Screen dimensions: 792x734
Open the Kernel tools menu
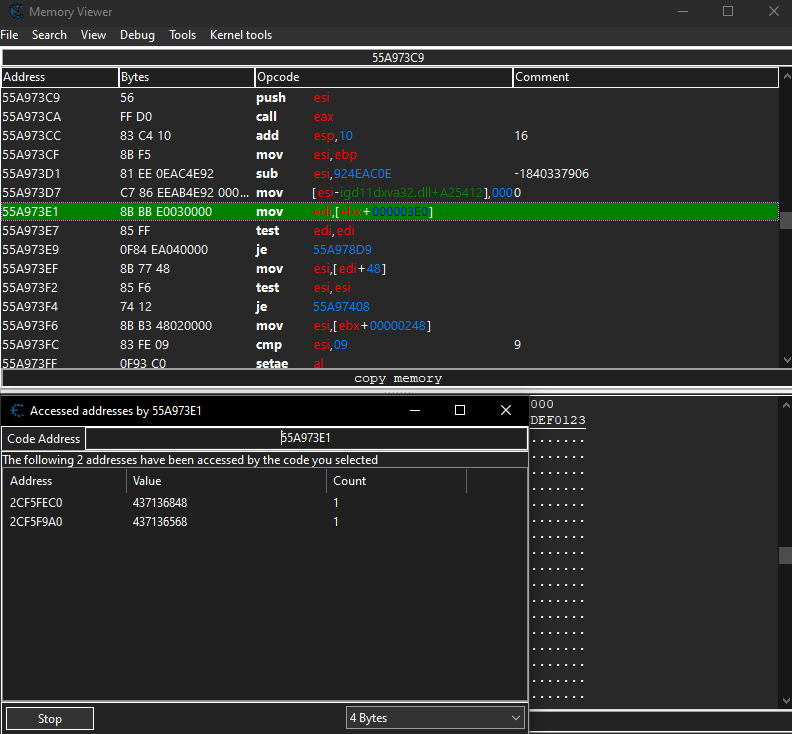(x=241, y=35)
